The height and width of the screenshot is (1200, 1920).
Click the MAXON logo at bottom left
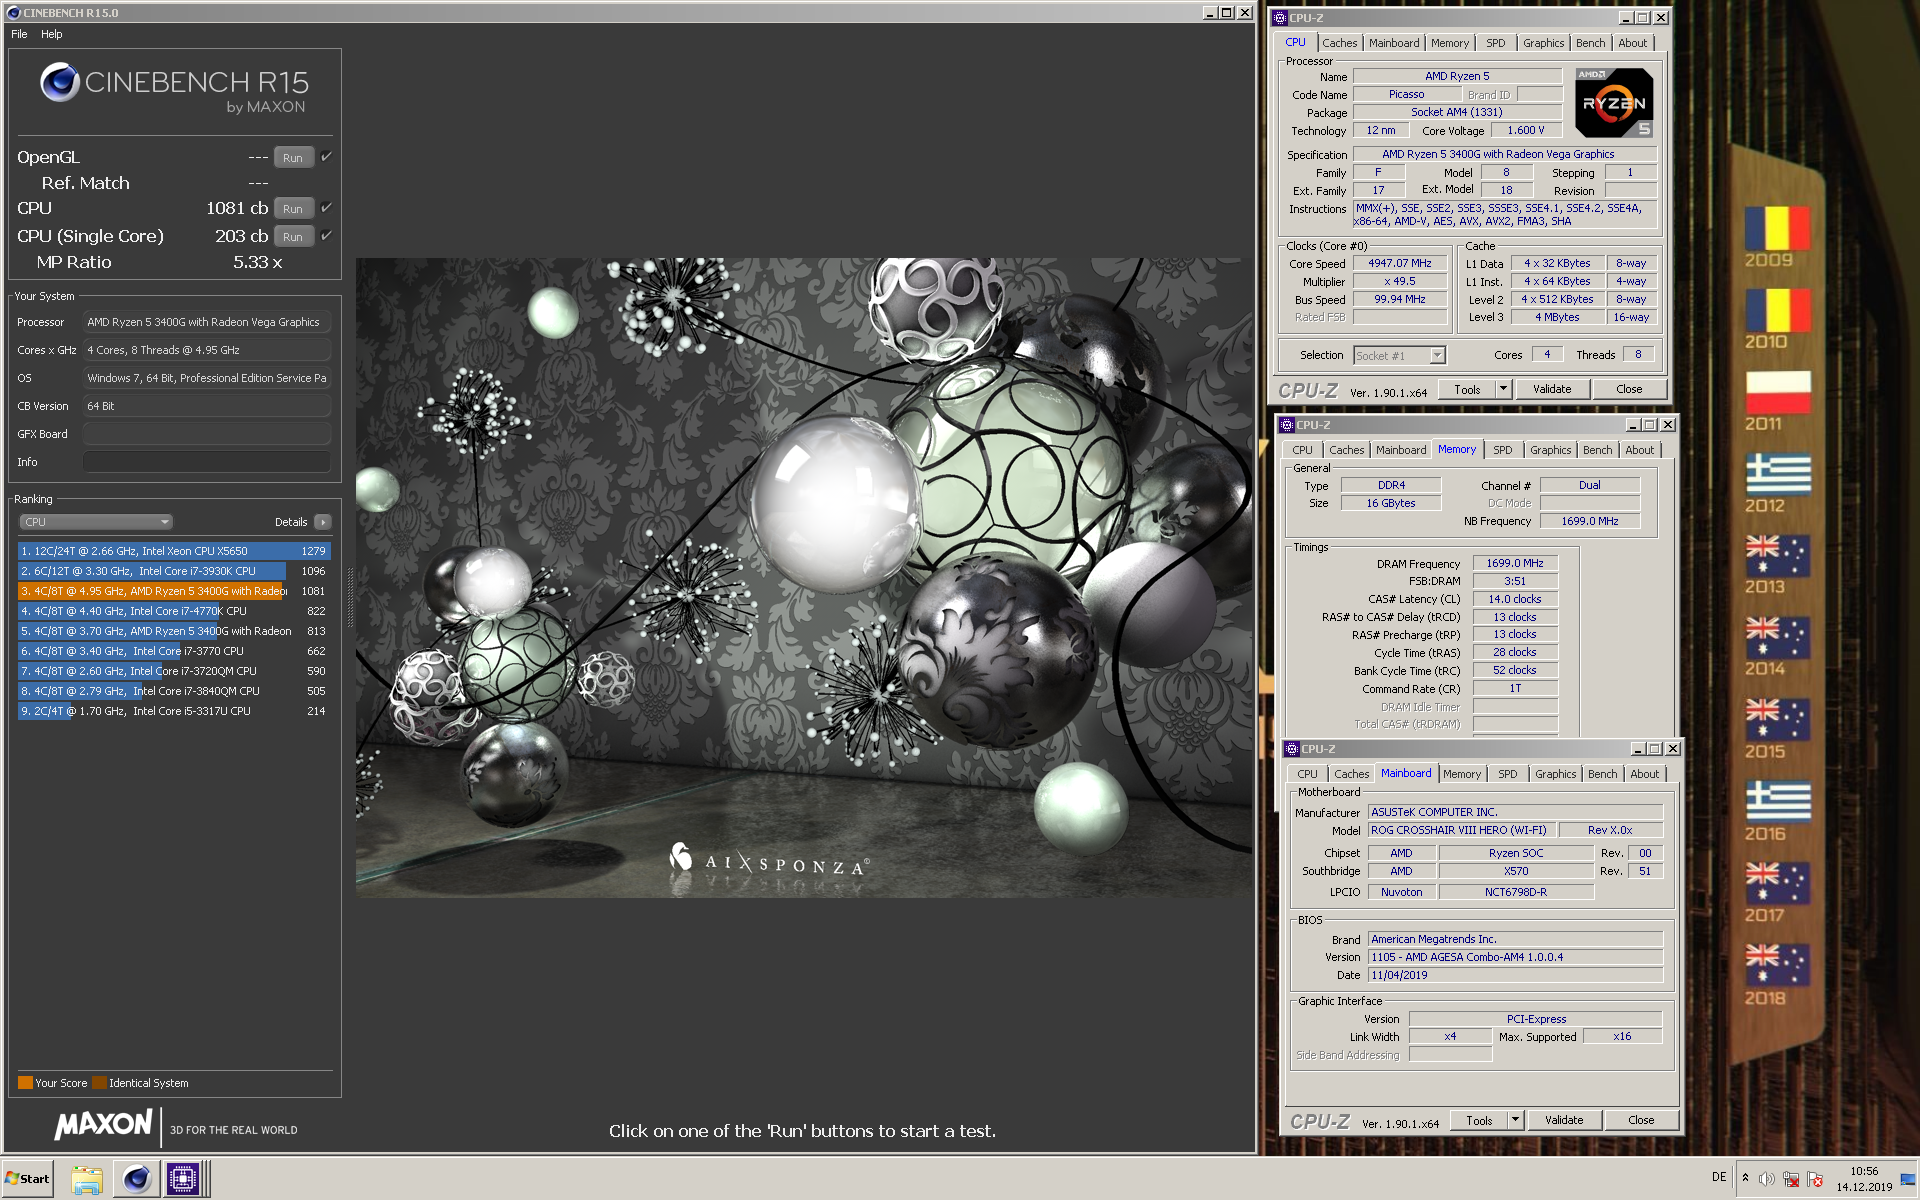point(104,1125)
